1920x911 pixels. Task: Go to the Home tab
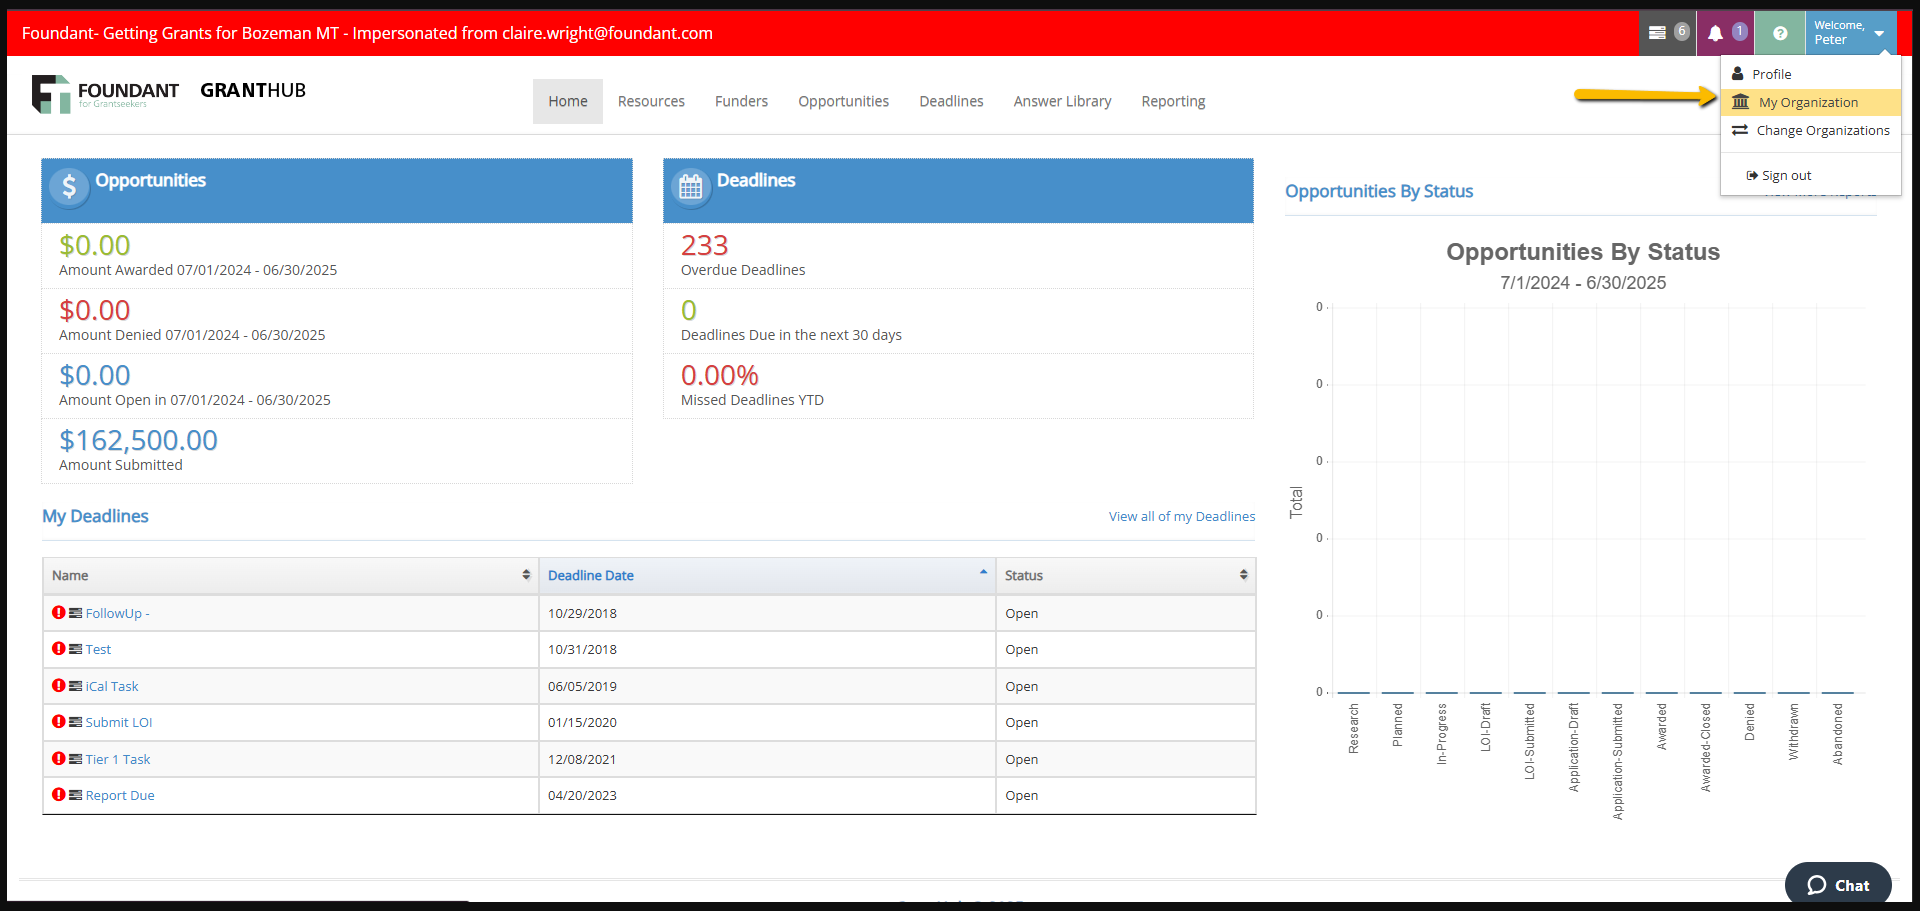(568, 101)
